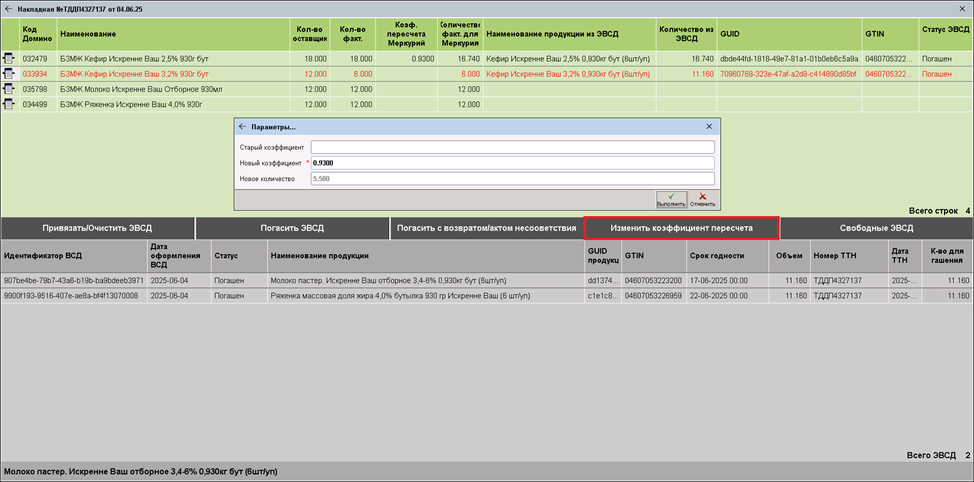
Task: Click Молоко пастер. Искренне Ваш отборное cell
Action: click(426, 280)
